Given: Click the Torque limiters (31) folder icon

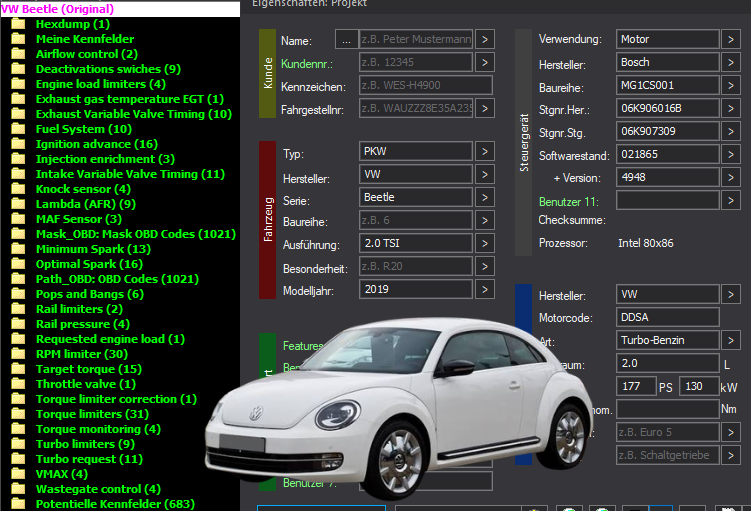Looking at the screenshot, I should coord(18,414).
